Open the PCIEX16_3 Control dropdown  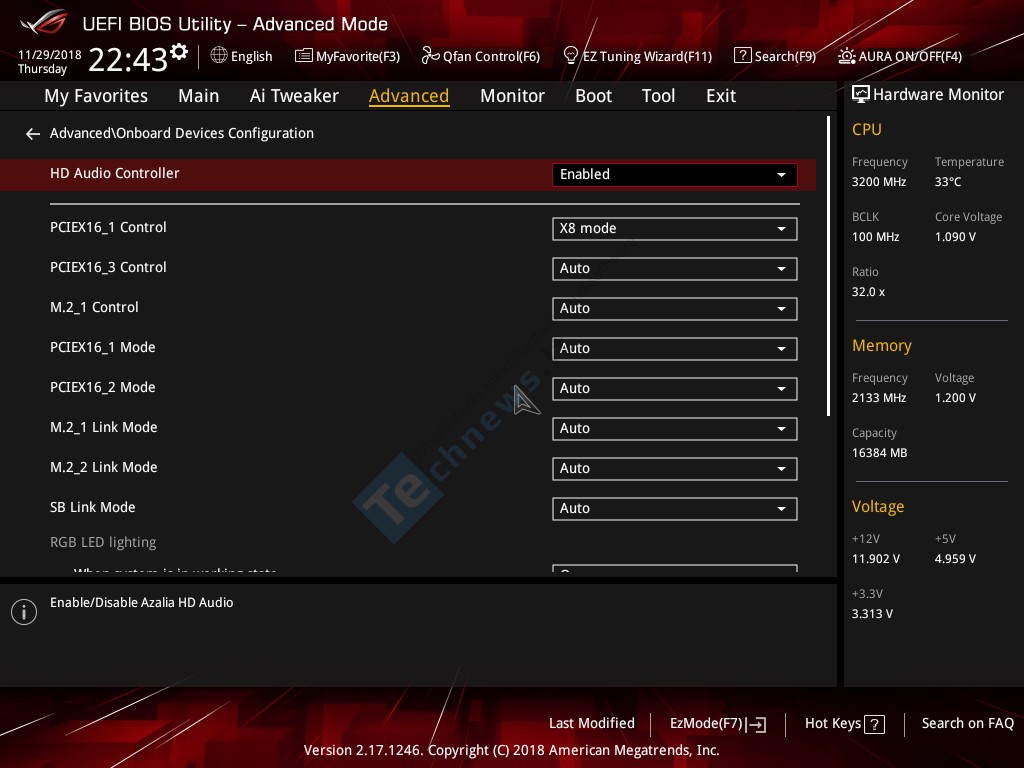coord(675,268)
